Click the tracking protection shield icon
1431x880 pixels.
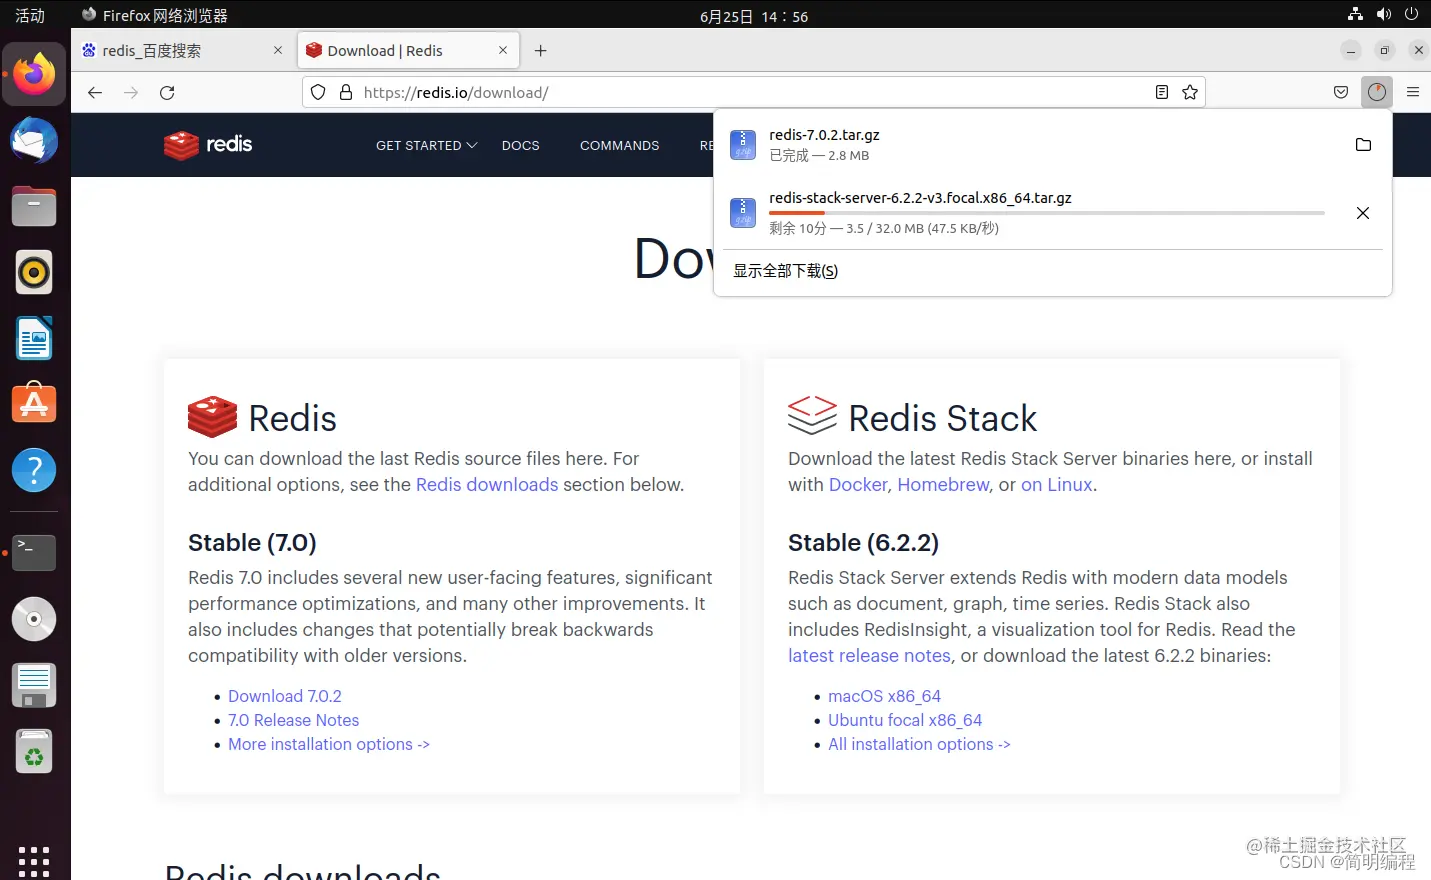(318, 92)
